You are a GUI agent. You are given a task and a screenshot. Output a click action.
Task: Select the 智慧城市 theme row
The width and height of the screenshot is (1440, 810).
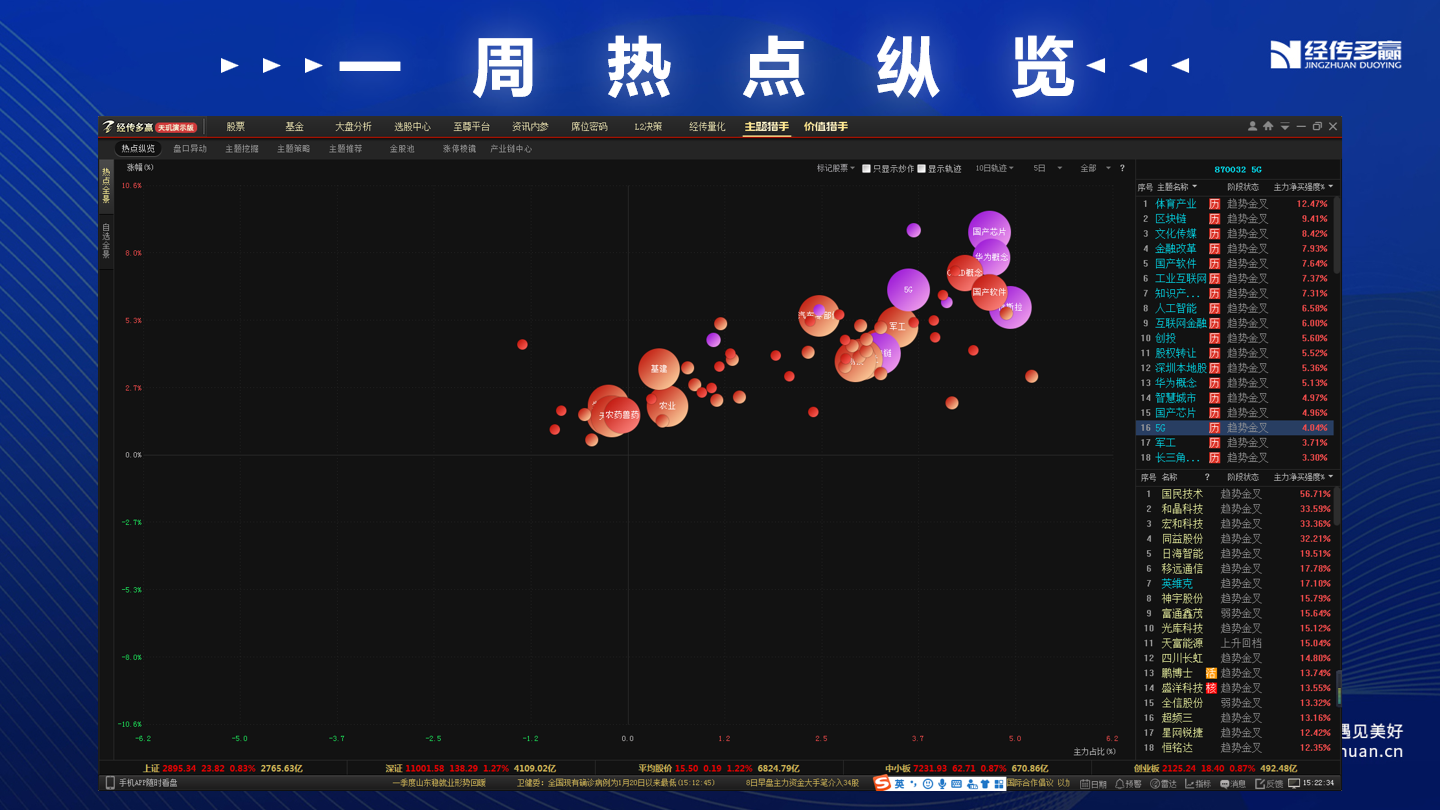click(1236, 398)
